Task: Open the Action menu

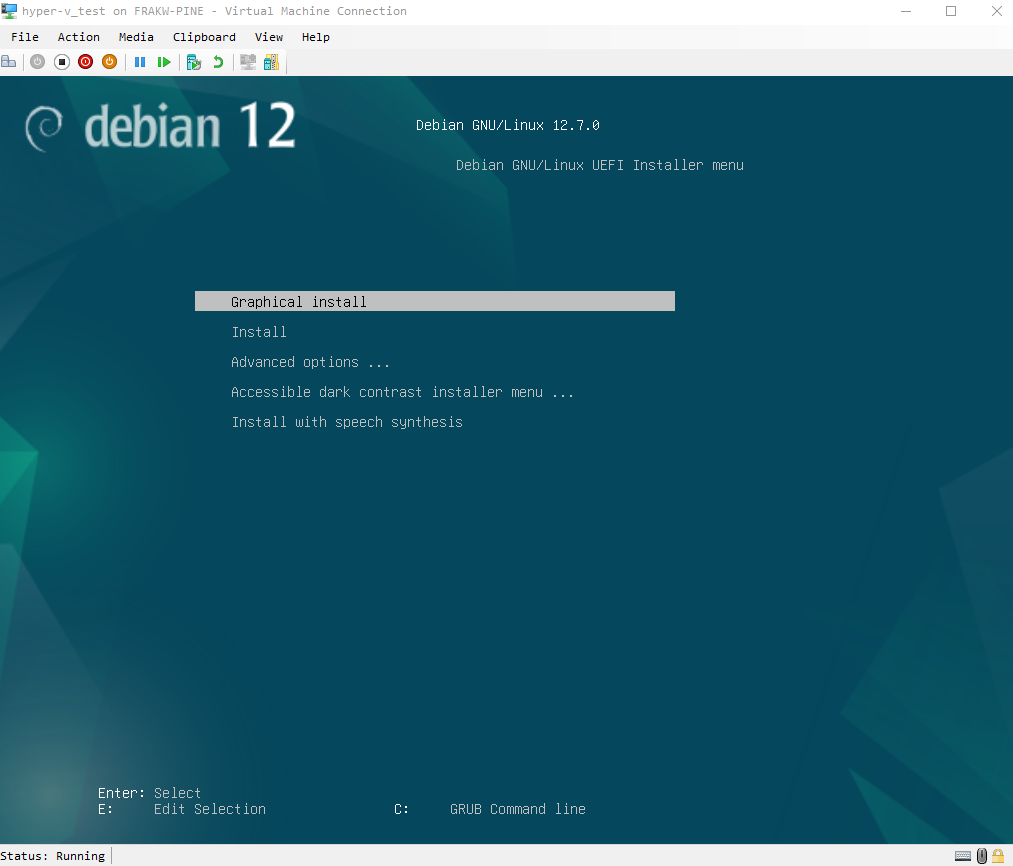Action: (x=79, y=37)
